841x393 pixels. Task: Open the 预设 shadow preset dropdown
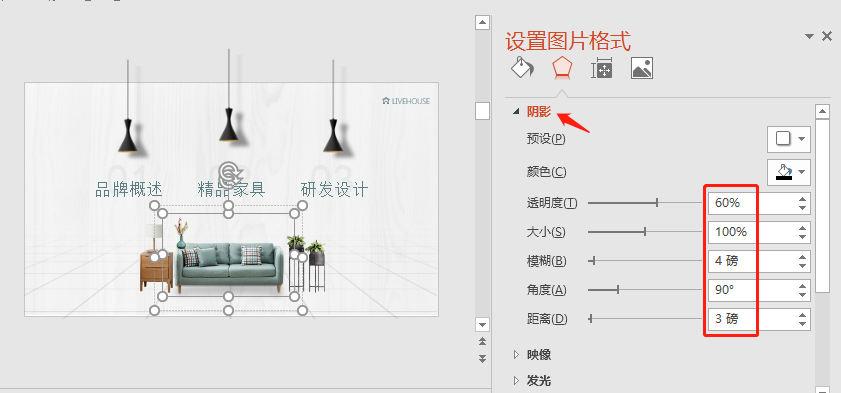coord(788,139)
